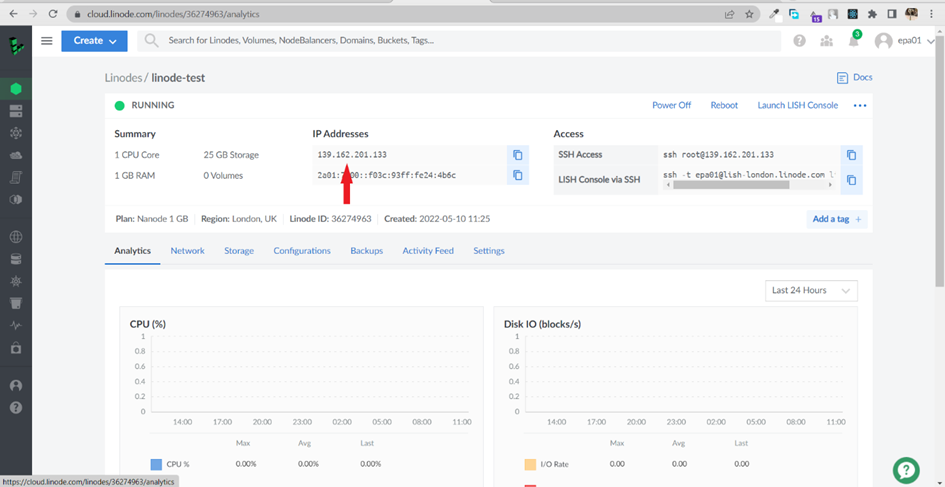Open the Chrome three-dot menu
This screenshot has height=487, width=945.
coord(932,13)
